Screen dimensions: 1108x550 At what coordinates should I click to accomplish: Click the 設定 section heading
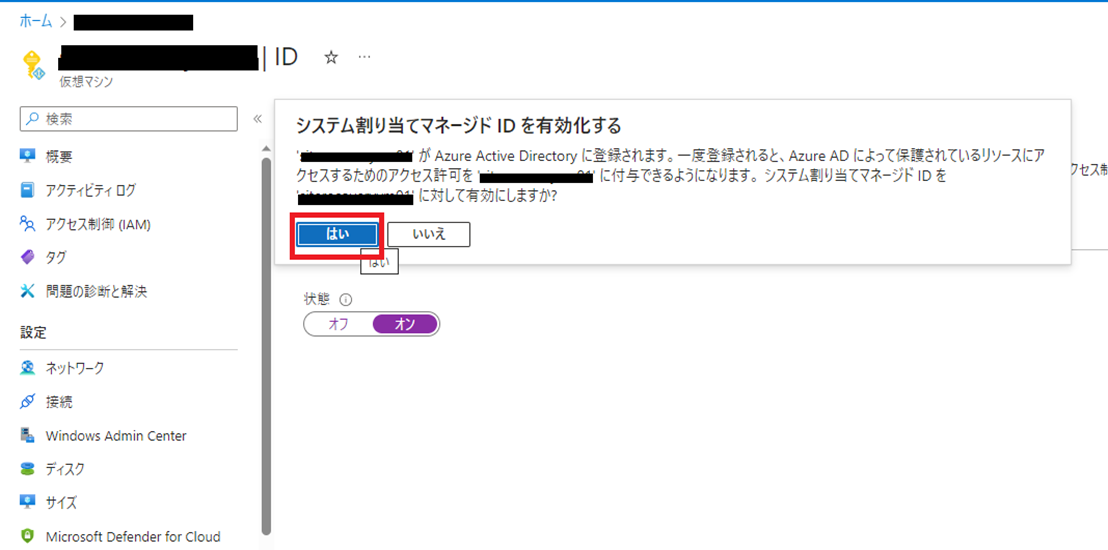(33, 332)
